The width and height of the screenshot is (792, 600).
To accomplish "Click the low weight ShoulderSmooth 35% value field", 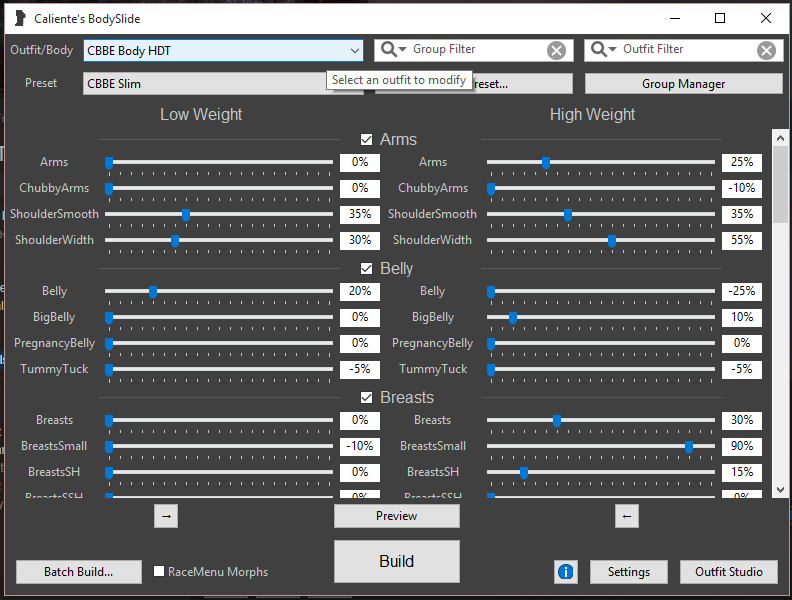I will [360, 214].
